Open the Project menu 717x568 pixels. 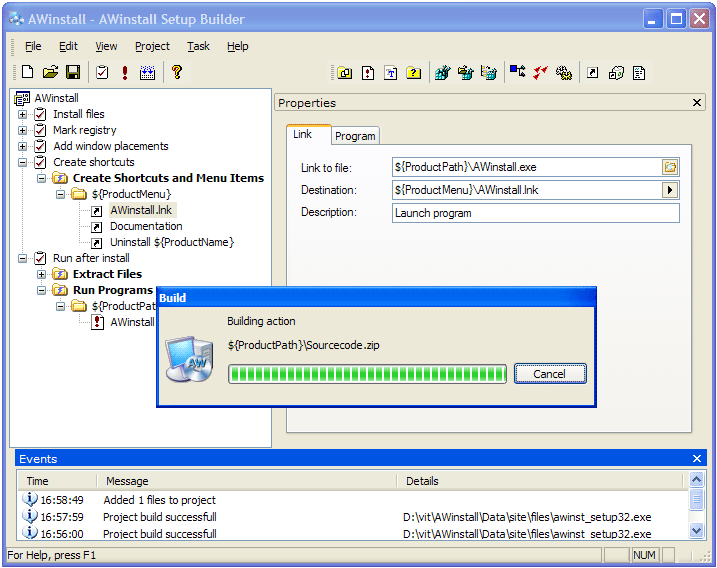tap(152, 46)
